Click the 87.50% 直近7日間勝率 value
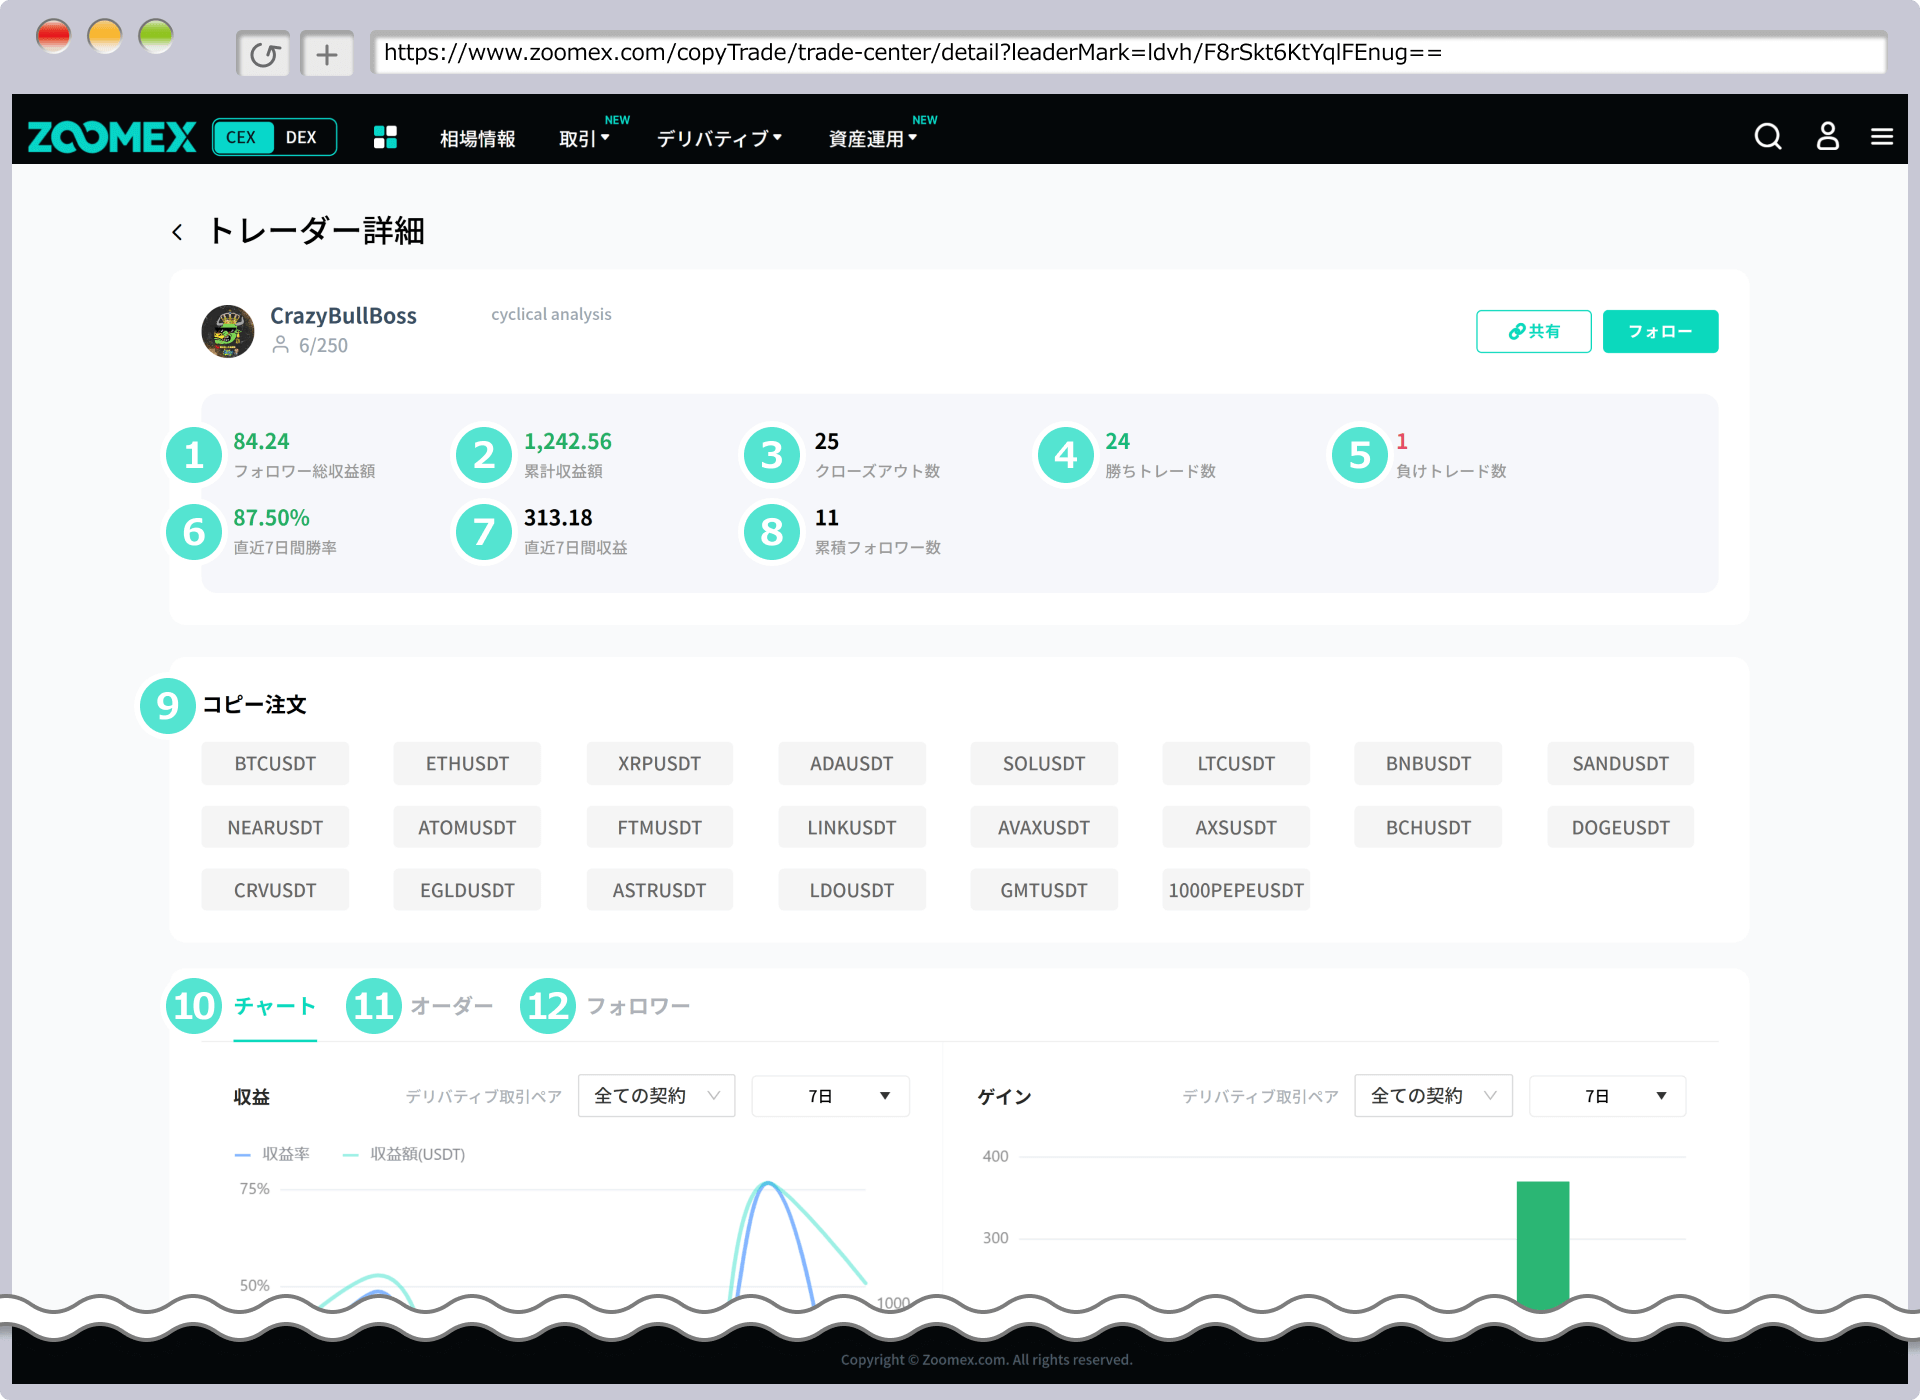 tap(271, 518)
